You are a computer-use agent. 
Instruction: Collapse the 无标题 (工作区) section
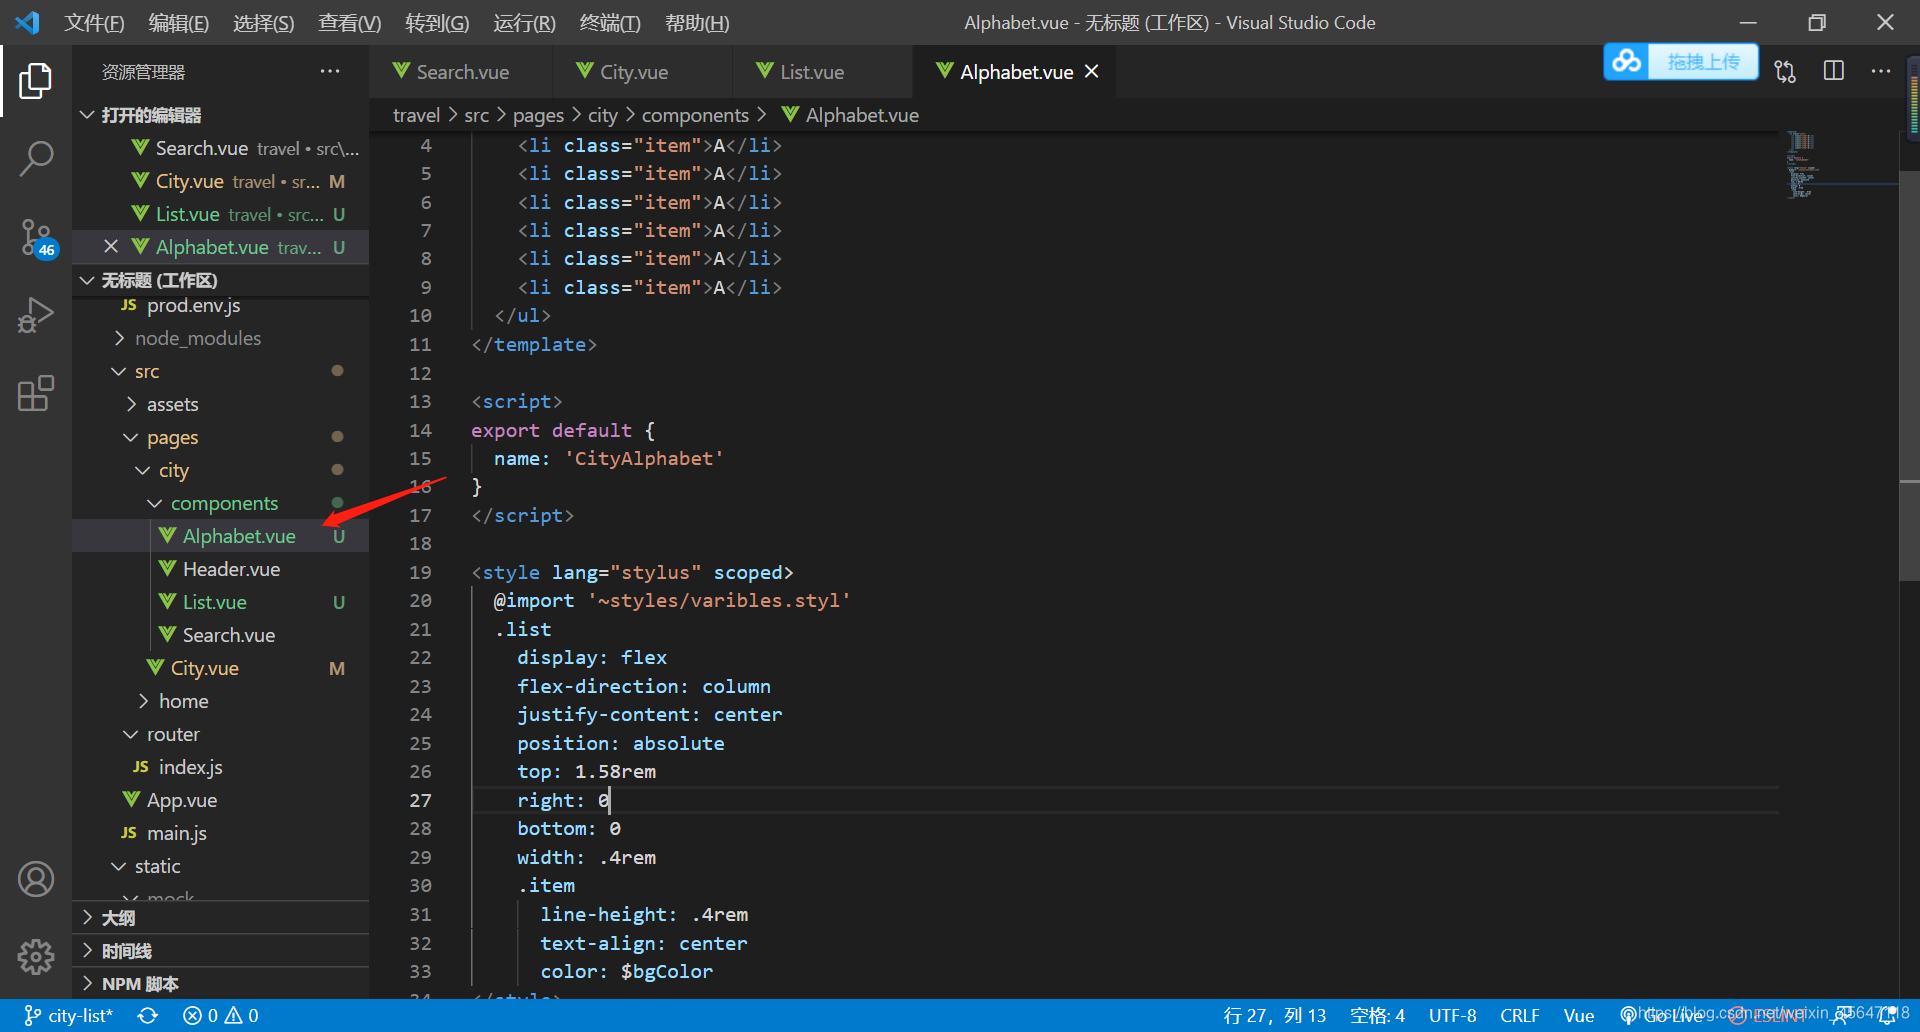(220, 280)
